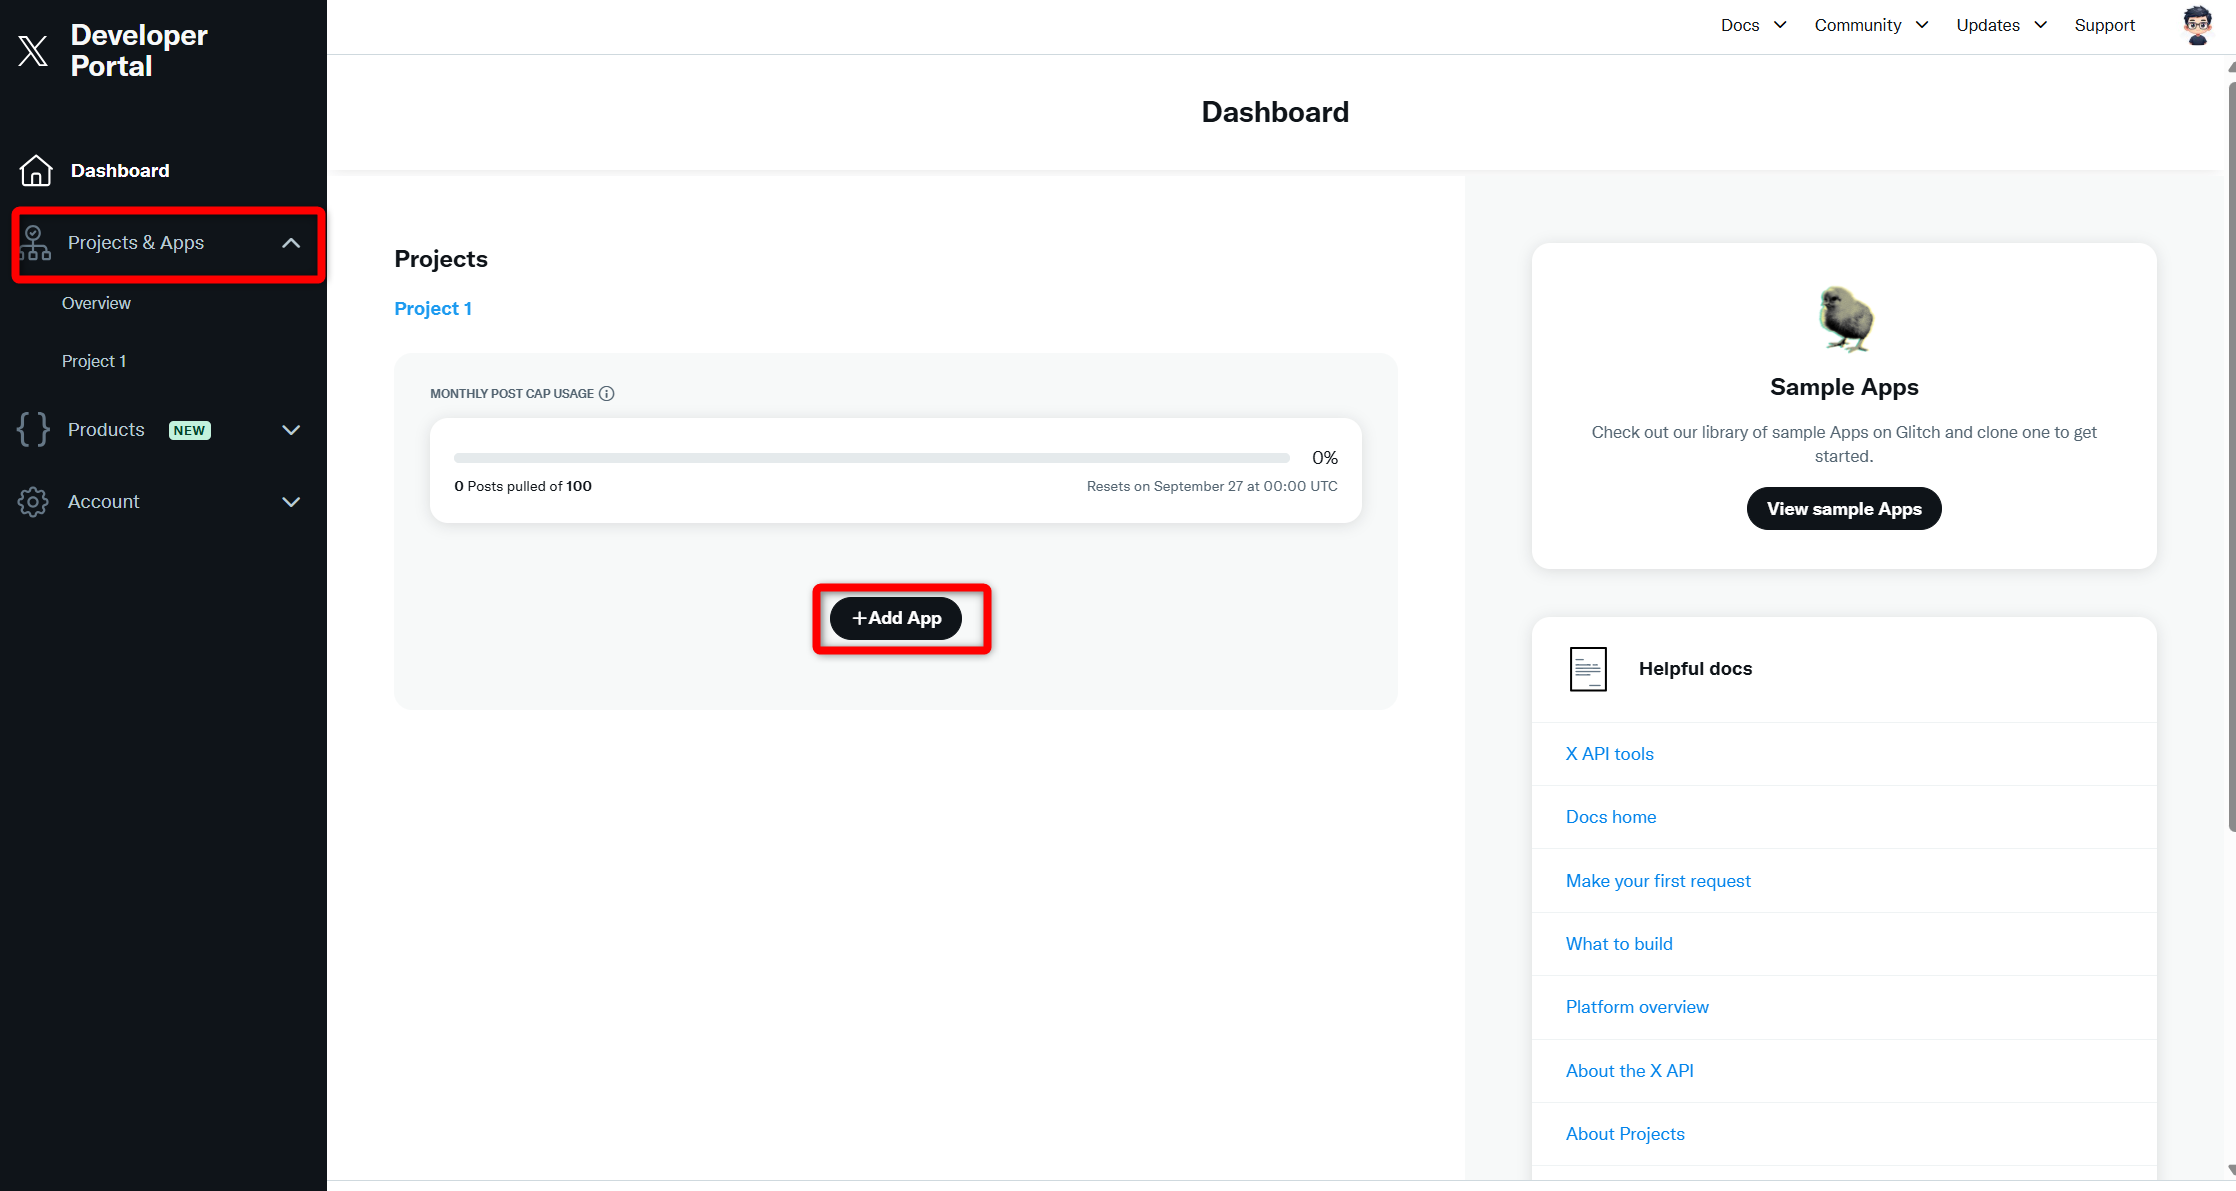Click the NEW badge next to Products
Screen dimensions: 2236x1191
click(x=189, y=430)
